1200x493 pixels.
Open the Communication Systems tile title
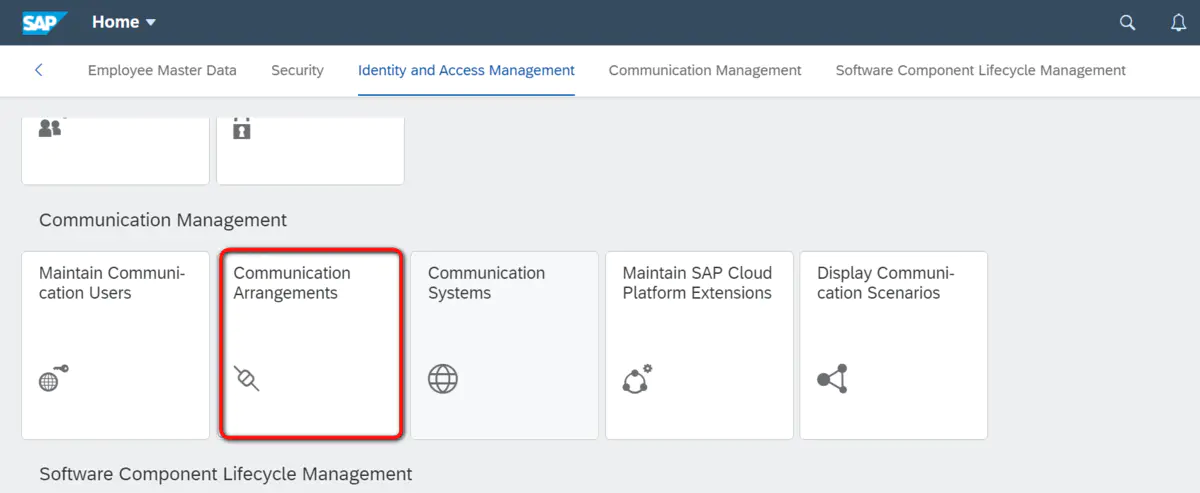click(486, 283)
